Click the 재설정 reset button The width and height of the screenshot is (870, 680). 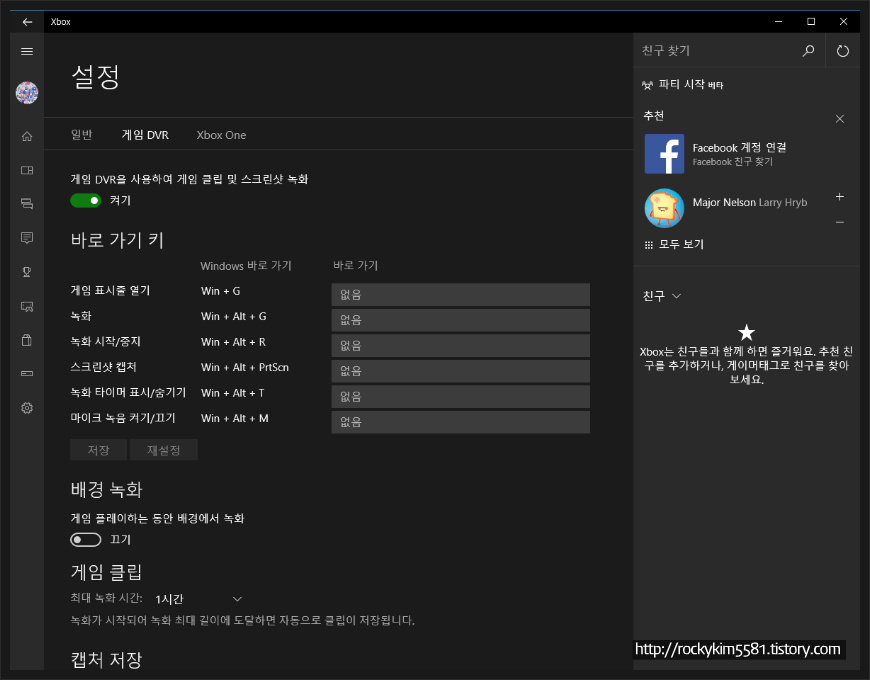[x=164, y=450]
